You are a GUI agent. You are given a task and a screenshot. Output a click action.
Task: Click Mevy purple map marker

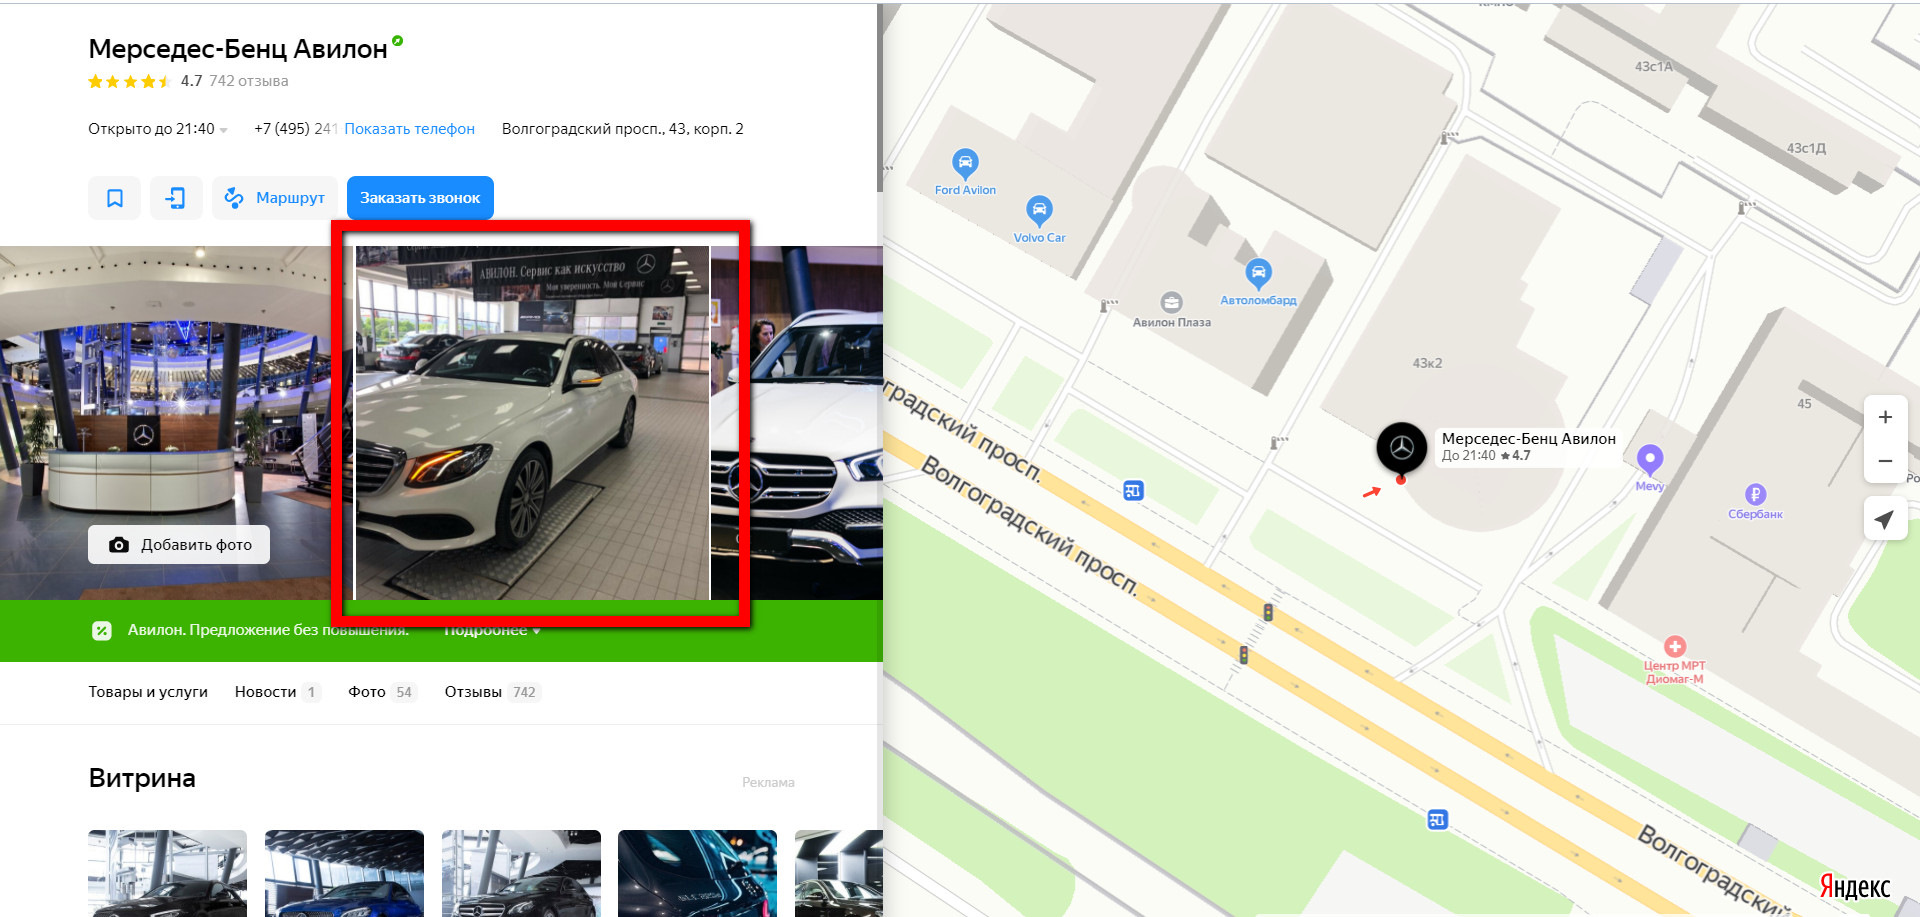pos(1650,460)
